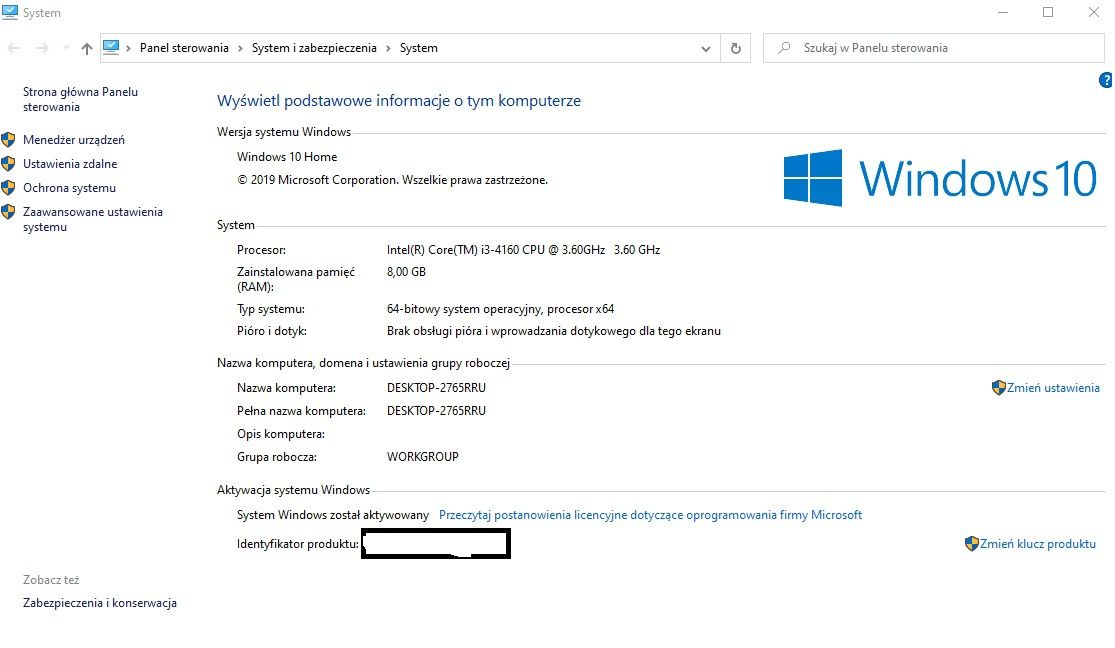
Task: Click the shield icon beside 'Zaawansowane ustawienia systemu'
Action: click(9, 212)
